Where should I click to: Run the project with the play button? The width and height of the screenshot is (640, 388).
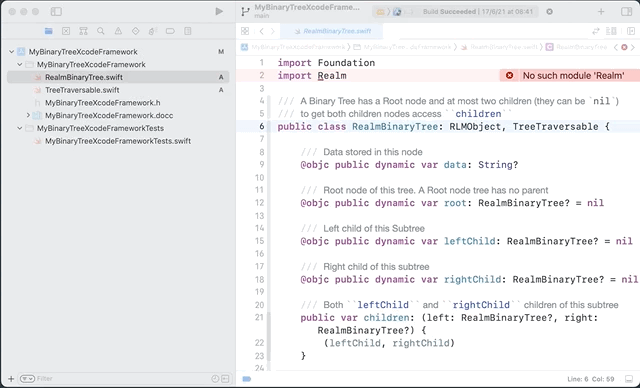pos(219,11)
